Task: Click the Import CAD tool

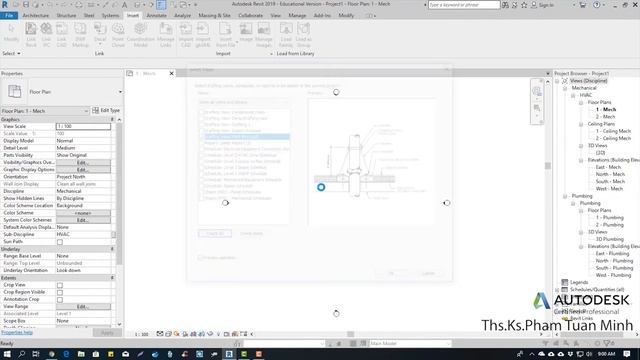Action: tap(186, 35)
